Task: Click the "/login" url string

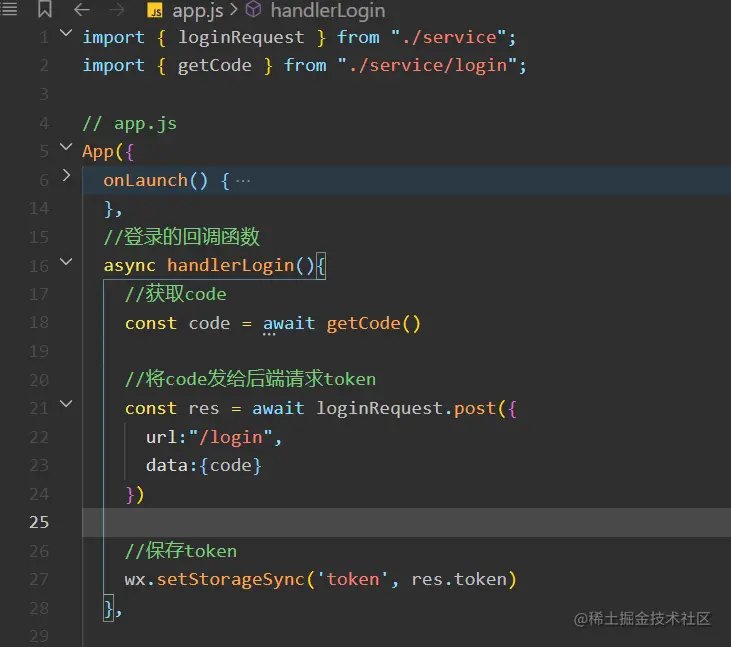Action: point(231,438)
